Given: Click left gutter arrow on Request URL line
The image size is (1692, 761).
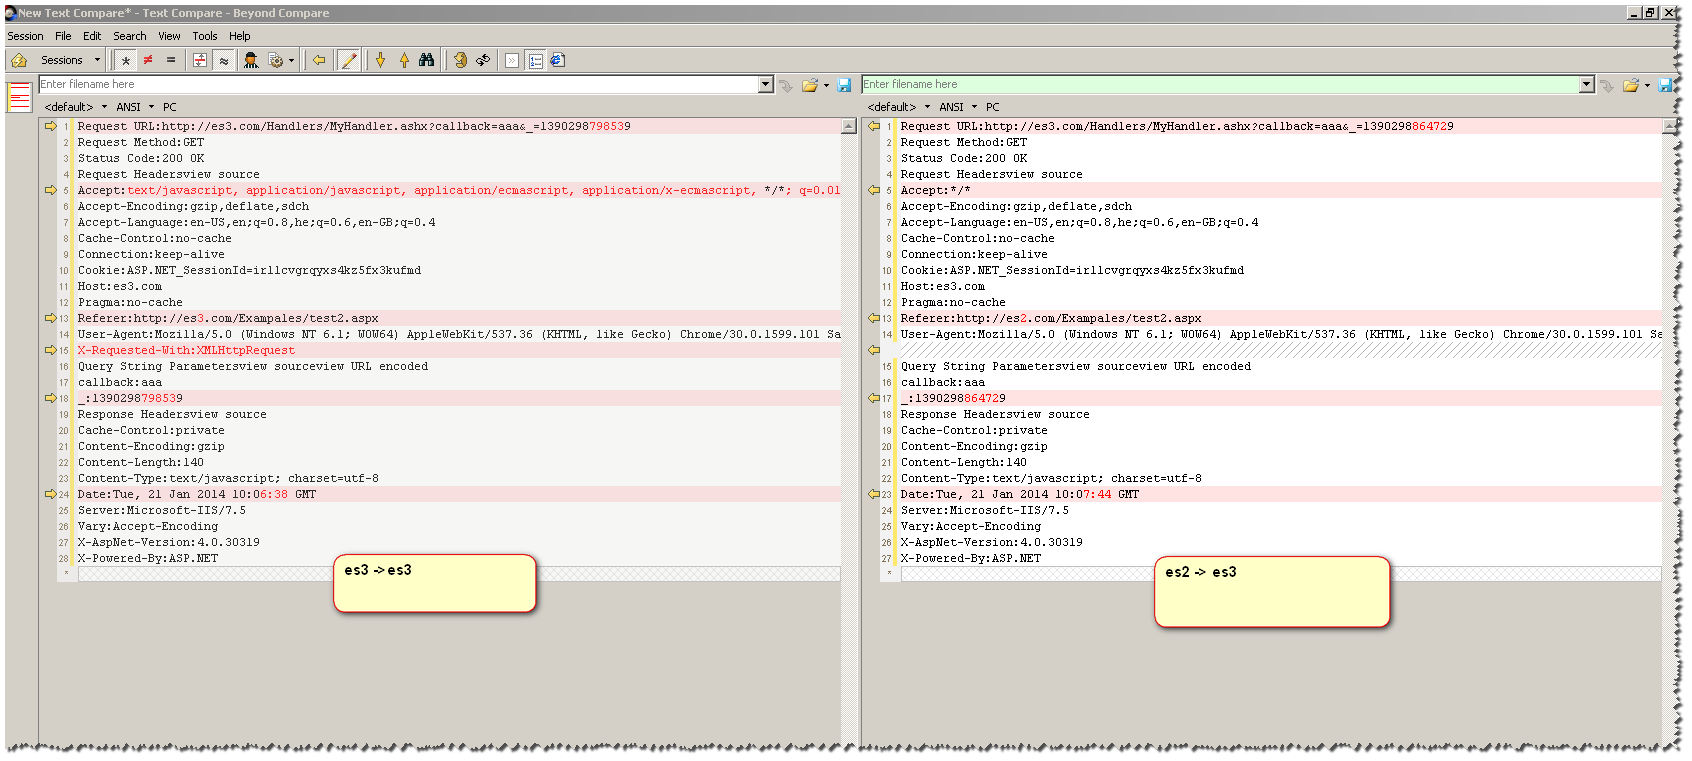Looking at the screenshot, I should point(51,126).
